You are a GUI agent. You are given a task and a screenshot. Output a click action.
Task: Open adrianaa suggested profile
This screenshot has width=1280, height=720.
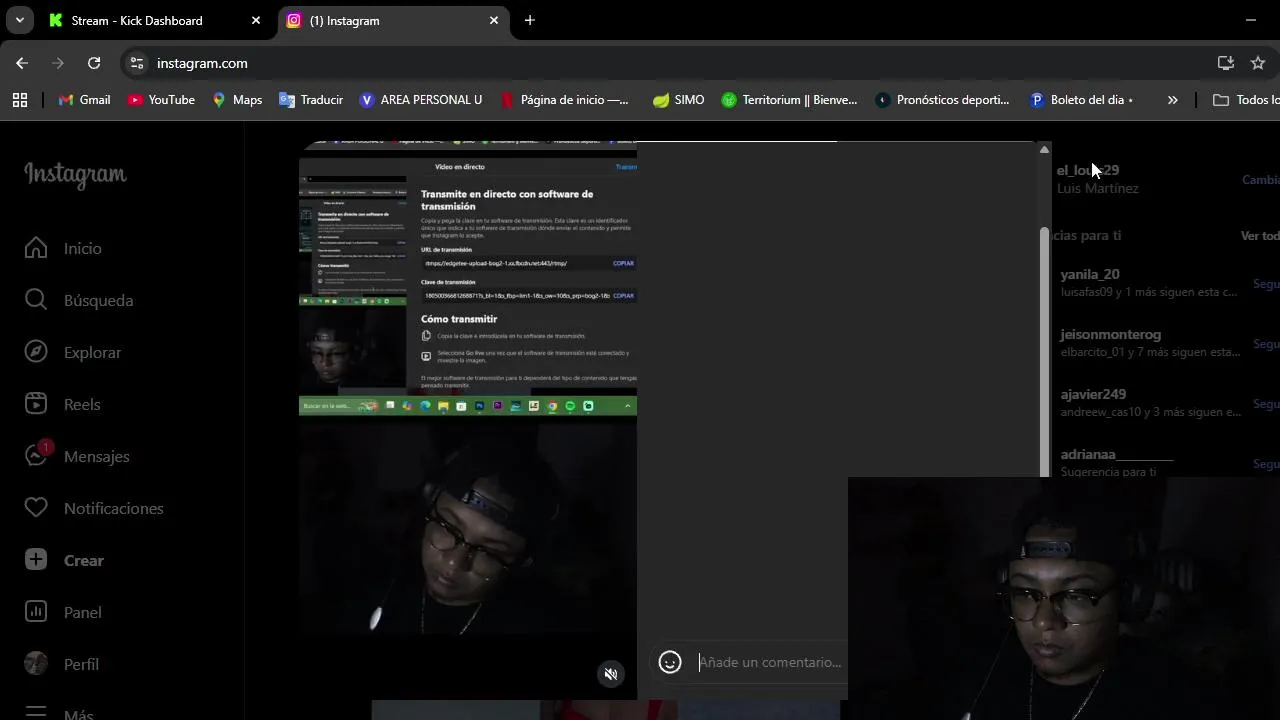pyautogui.click(x=1116, y=454)
